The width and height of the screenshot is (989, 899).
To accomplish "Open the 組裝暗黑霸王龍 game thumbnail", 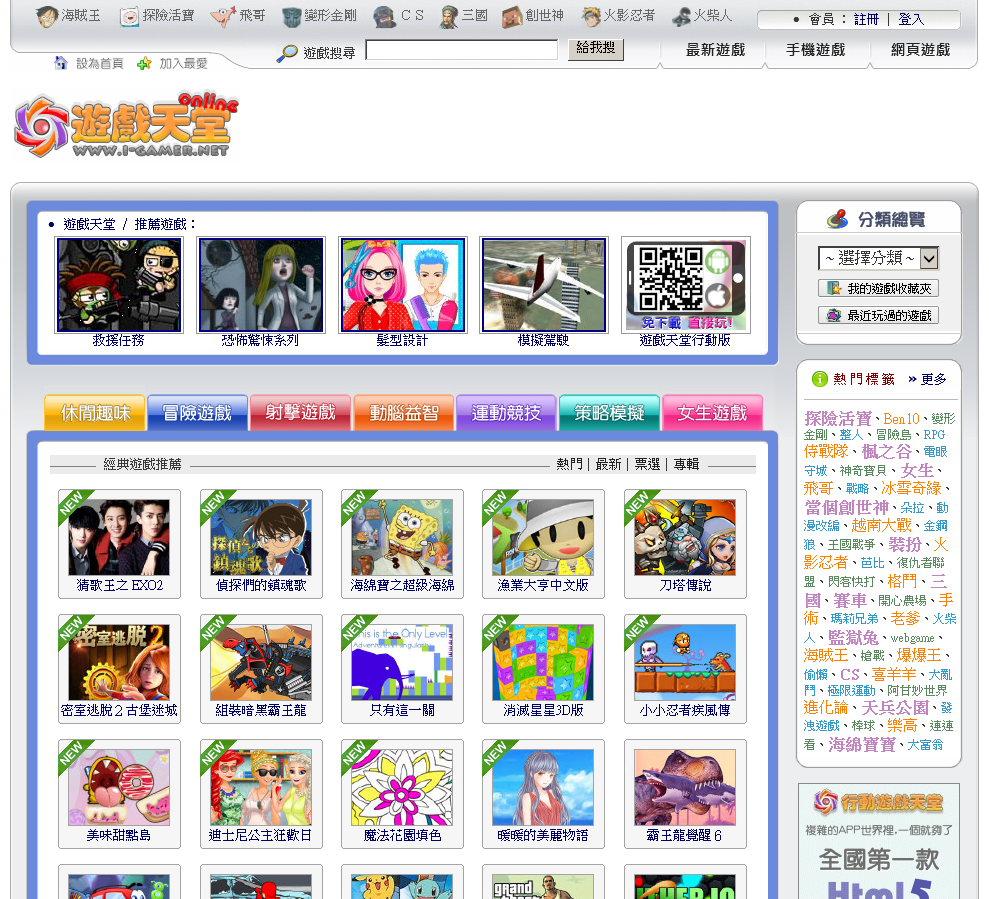I will point(260,662).
